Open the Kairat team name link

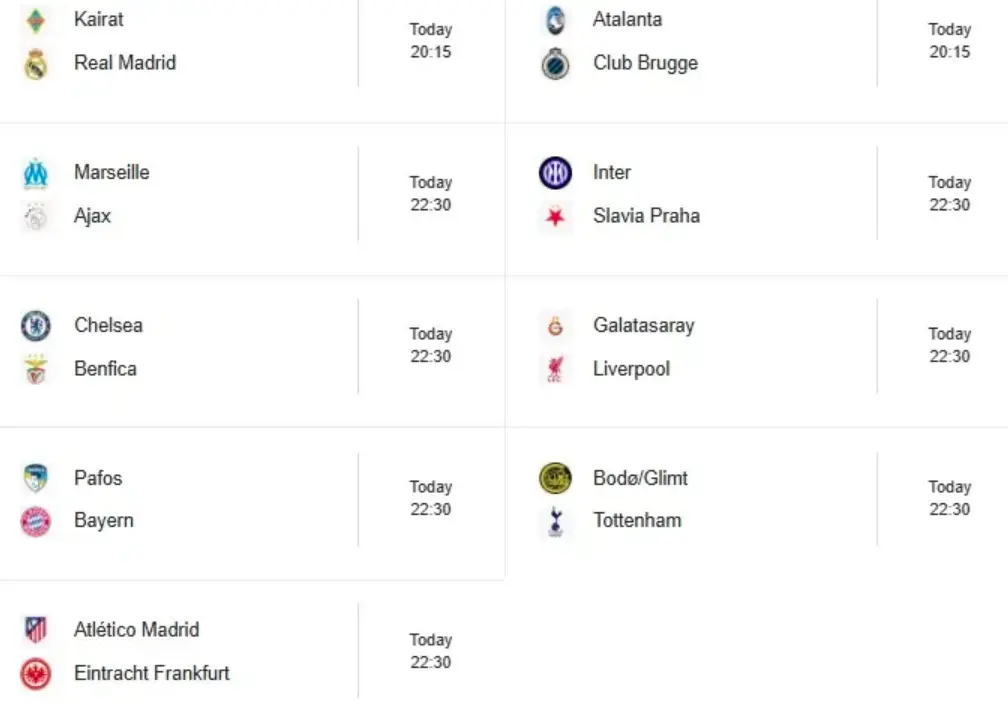(99, 19)
